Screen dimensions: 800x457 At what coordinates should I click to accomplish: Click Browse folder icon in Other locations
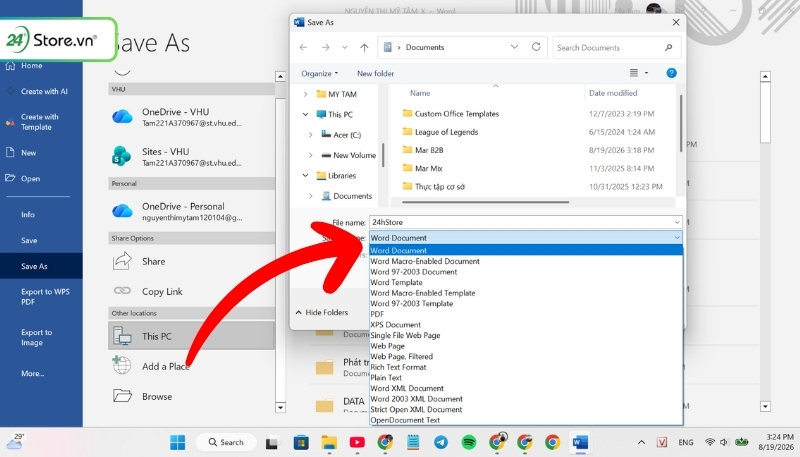(122, 396)
